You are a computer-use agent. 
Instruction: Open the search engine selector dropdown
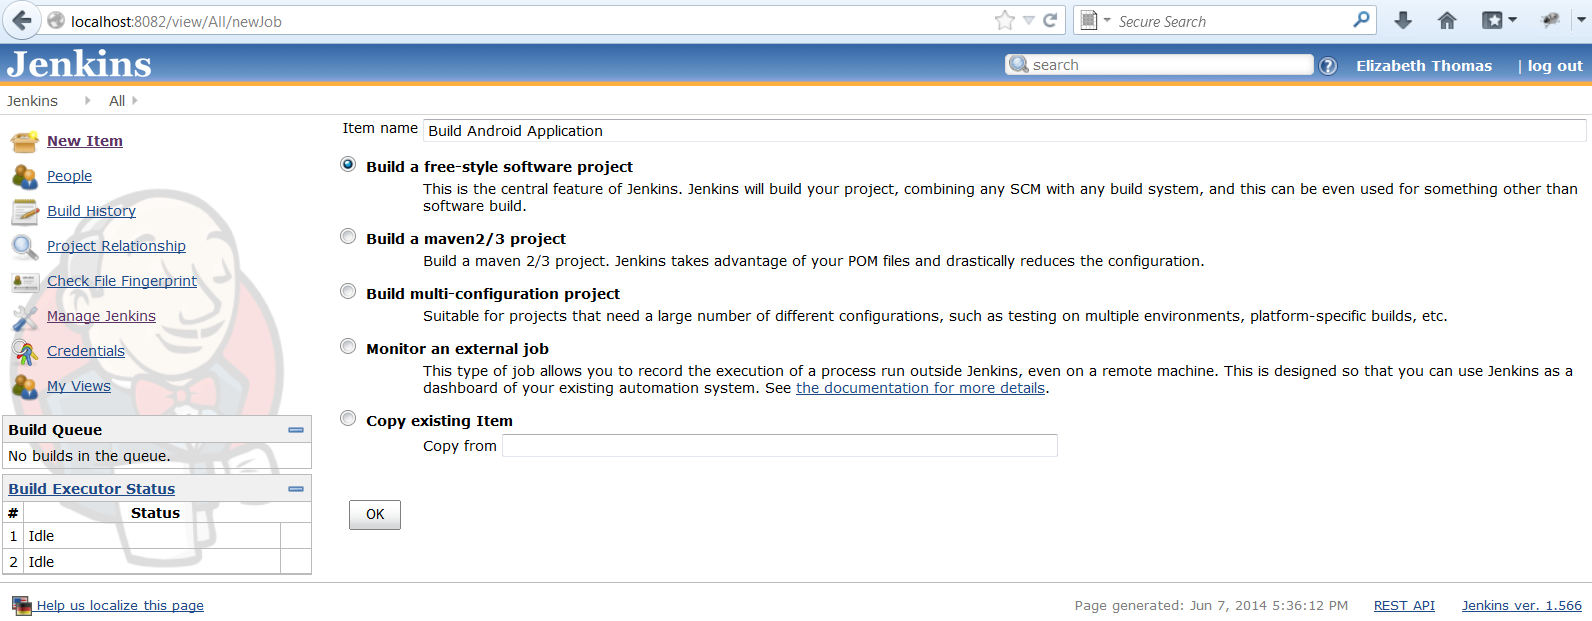coord(1107,20)
